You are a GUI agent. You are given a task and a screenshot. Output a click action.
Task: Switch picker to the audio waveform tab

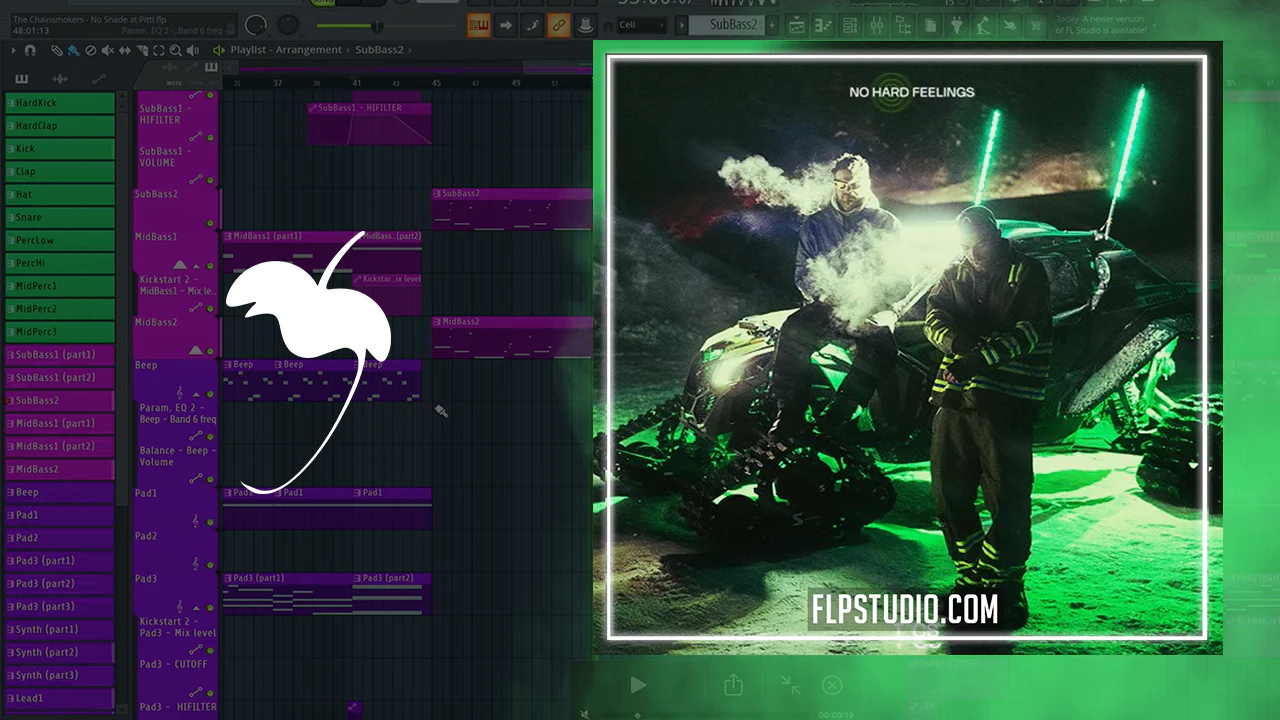pos(60,79)
